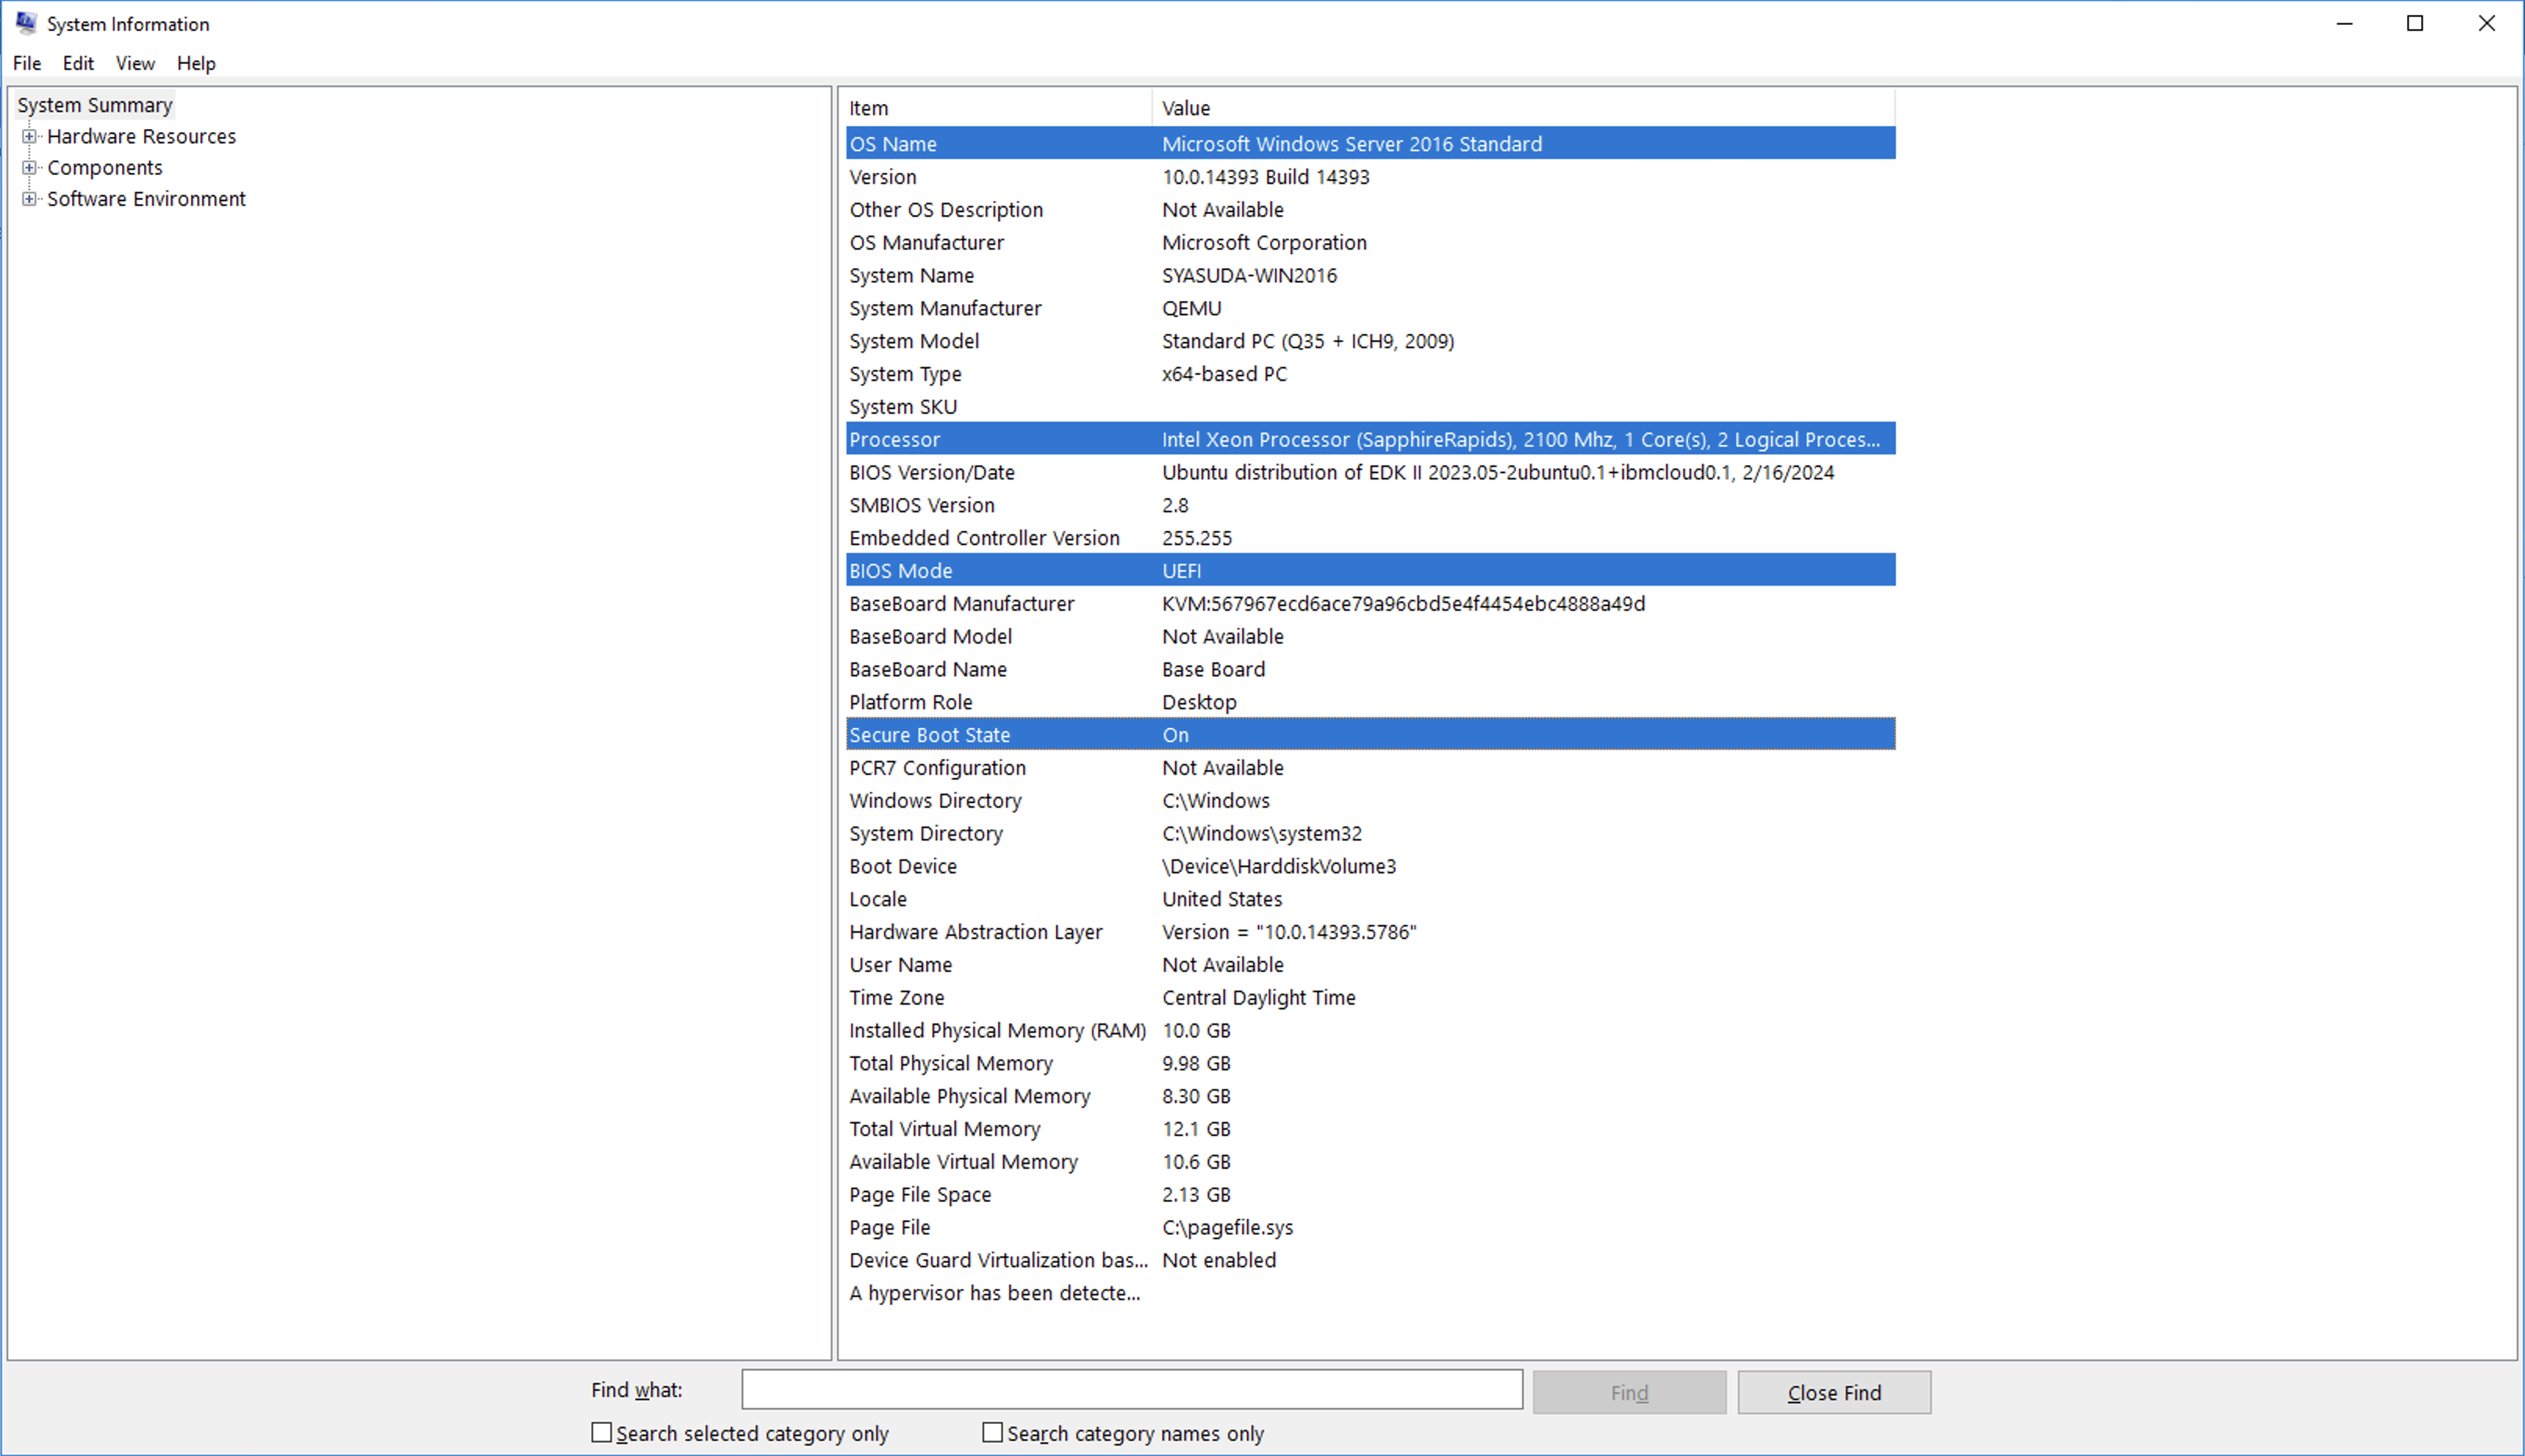Image resolution: width=2525 pixels, height=1456 pixels.
Task: Open the Edit menu
Action: coord(78,63)
